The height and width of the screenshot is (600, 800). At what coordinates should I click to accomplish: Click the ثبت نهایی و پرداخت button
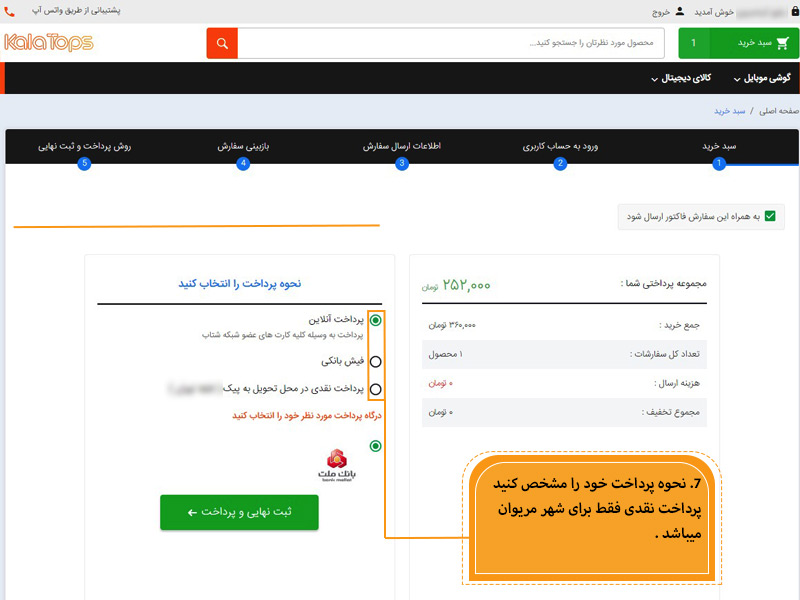[239, 511]
